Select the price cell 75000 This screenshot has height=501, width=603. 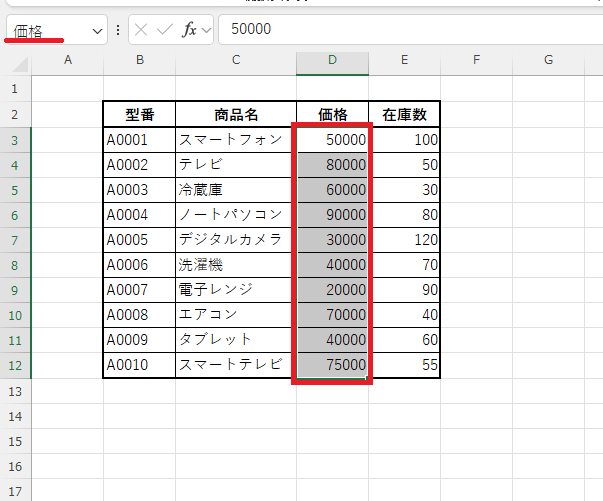332,365
